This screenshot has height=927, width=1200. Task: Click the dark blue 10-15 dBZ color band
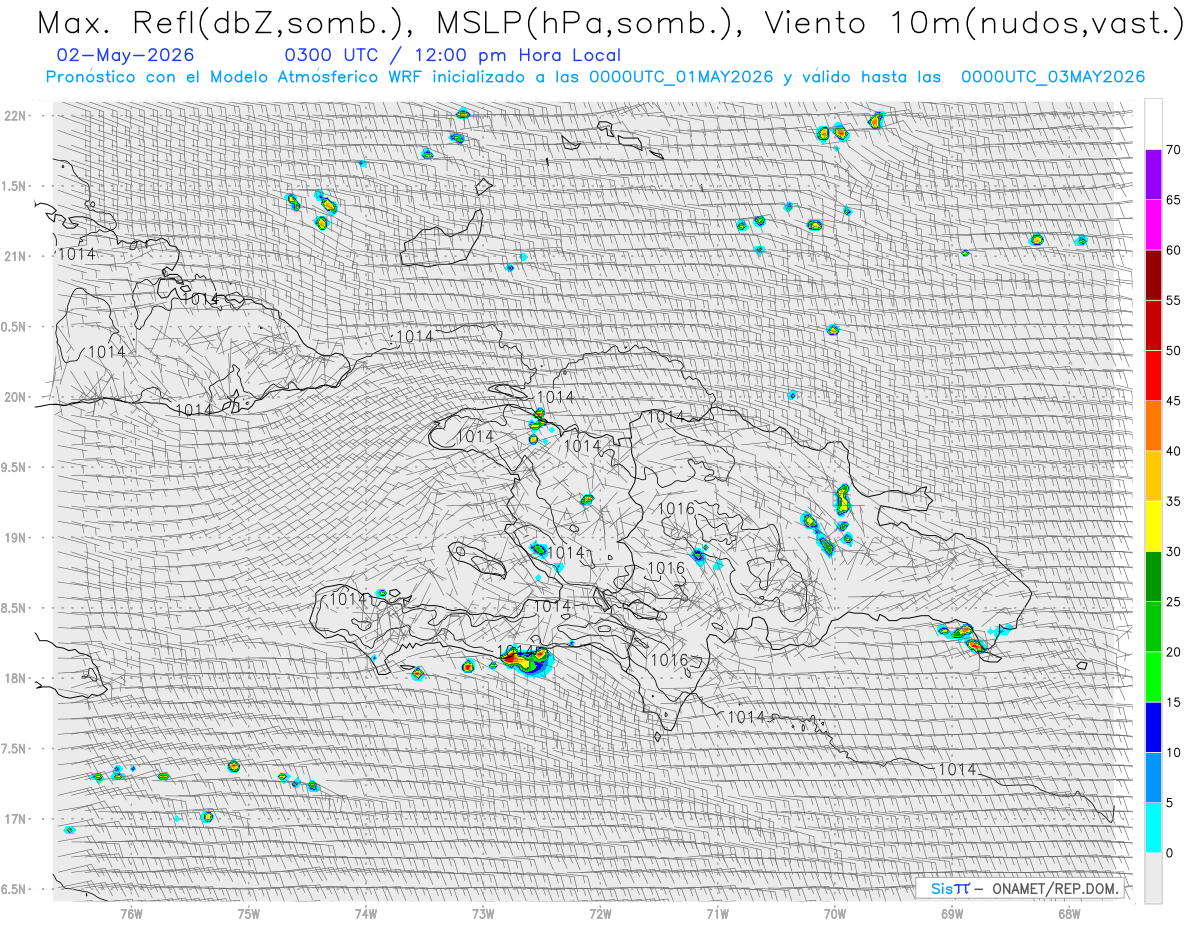(x=1153, y=727)
